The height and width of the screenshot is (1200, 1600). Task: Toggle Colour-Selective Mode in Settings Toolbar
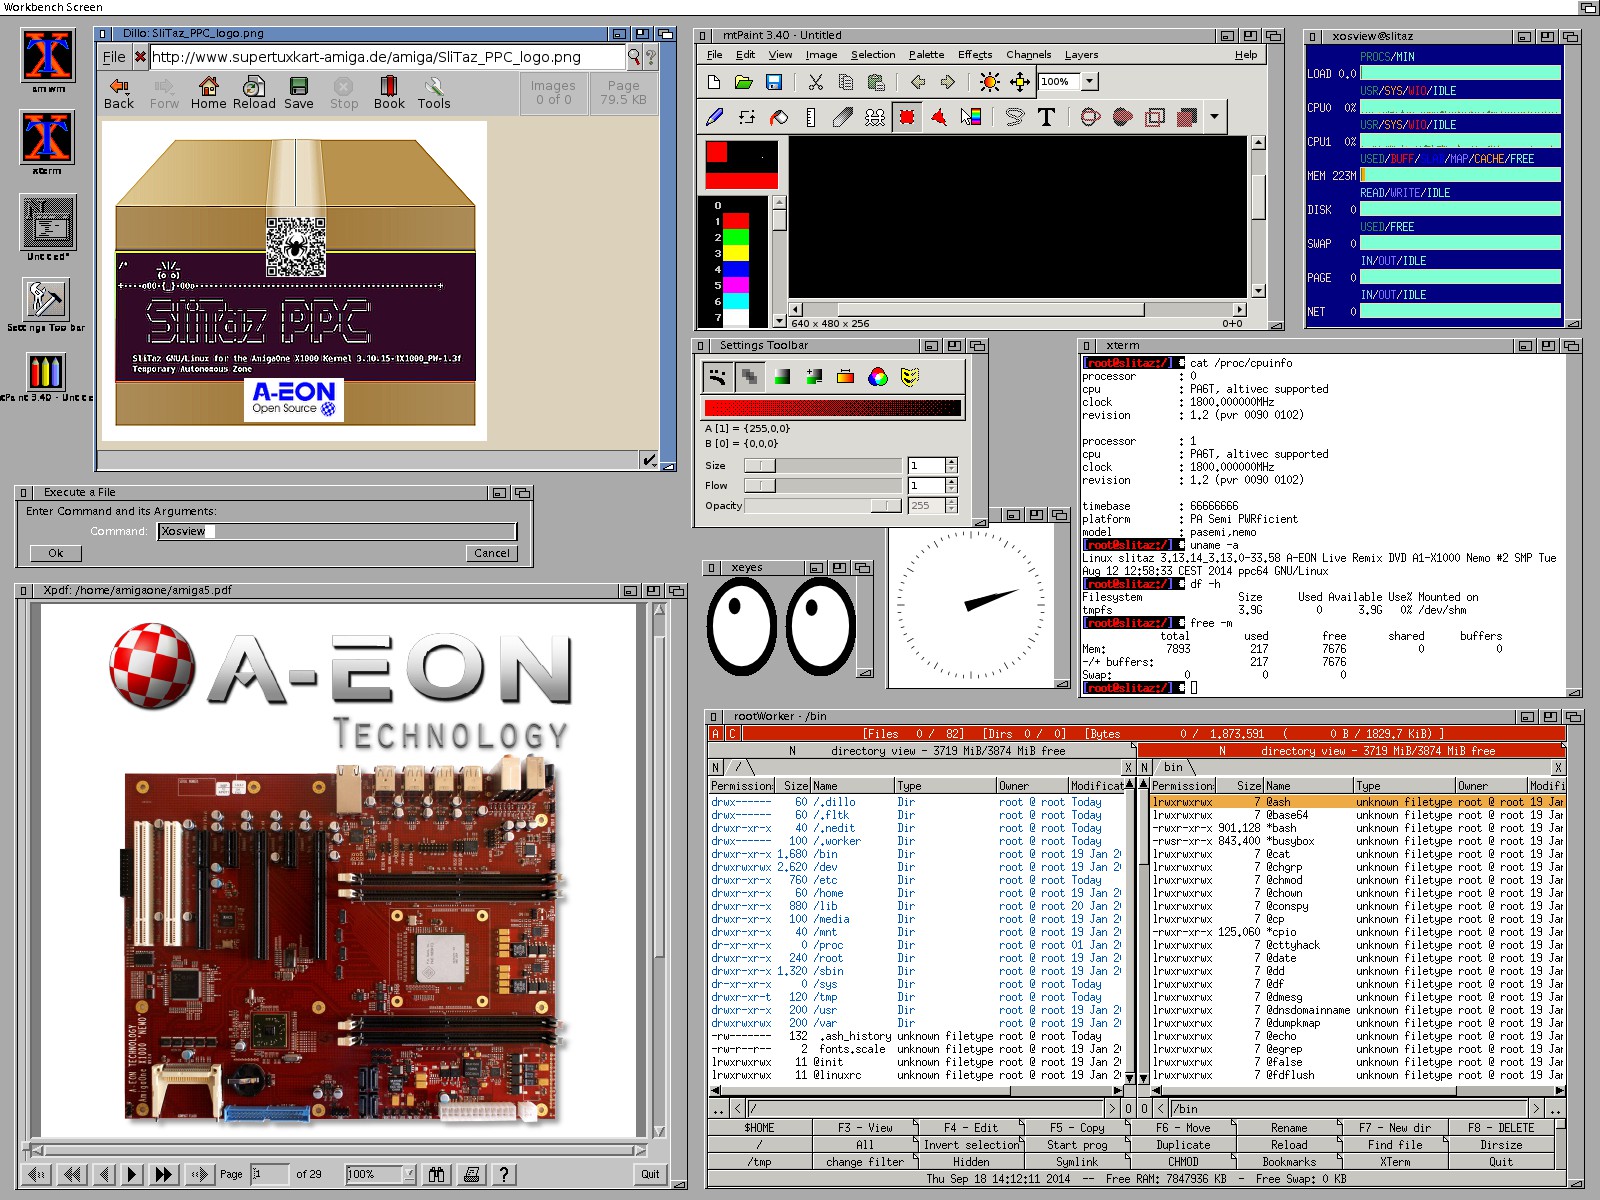tap(845, 377)
